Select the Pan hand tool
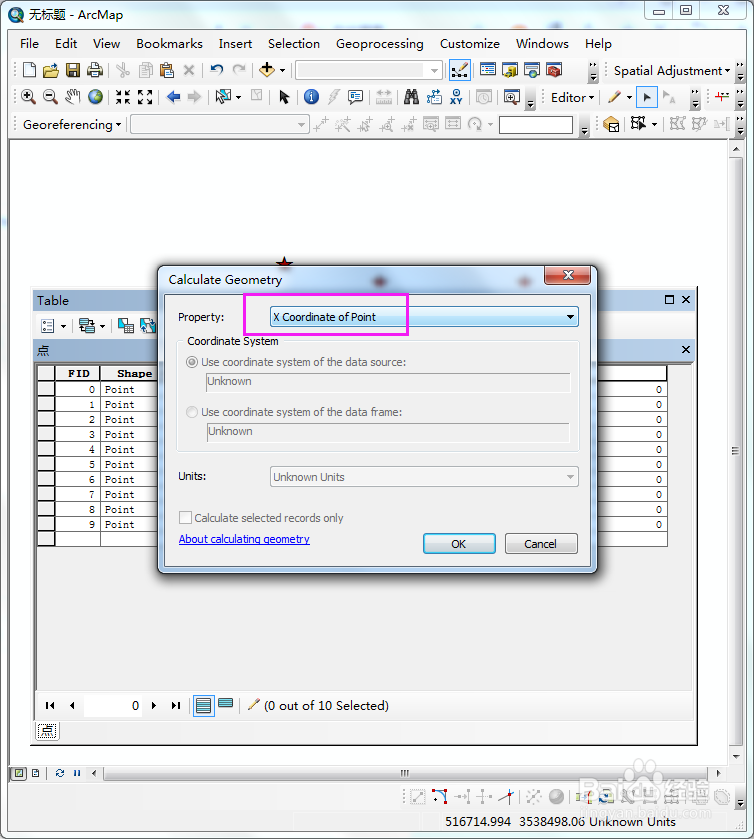The height and width of the screenshot is (839, 754). (73, 97)
